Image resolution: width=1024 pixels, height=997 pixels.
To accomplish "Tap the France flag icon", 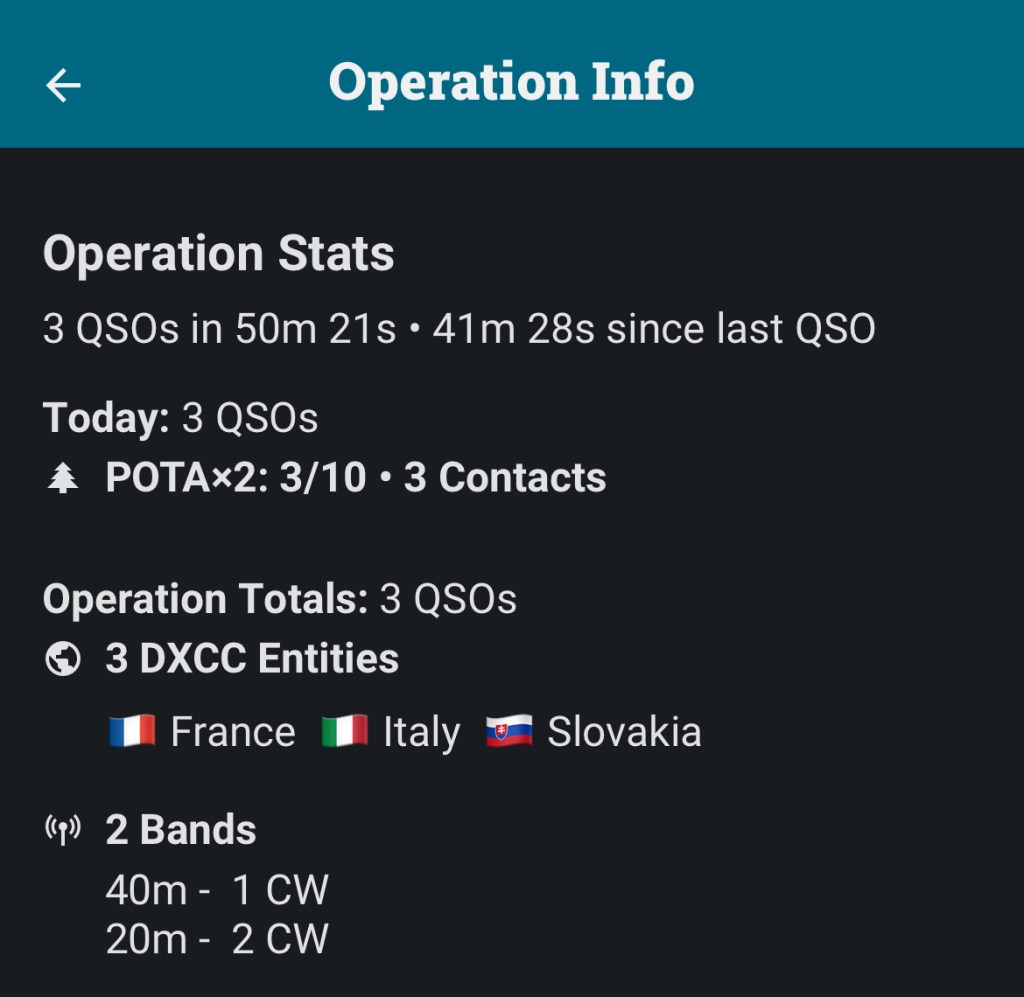I will [132, 732].
